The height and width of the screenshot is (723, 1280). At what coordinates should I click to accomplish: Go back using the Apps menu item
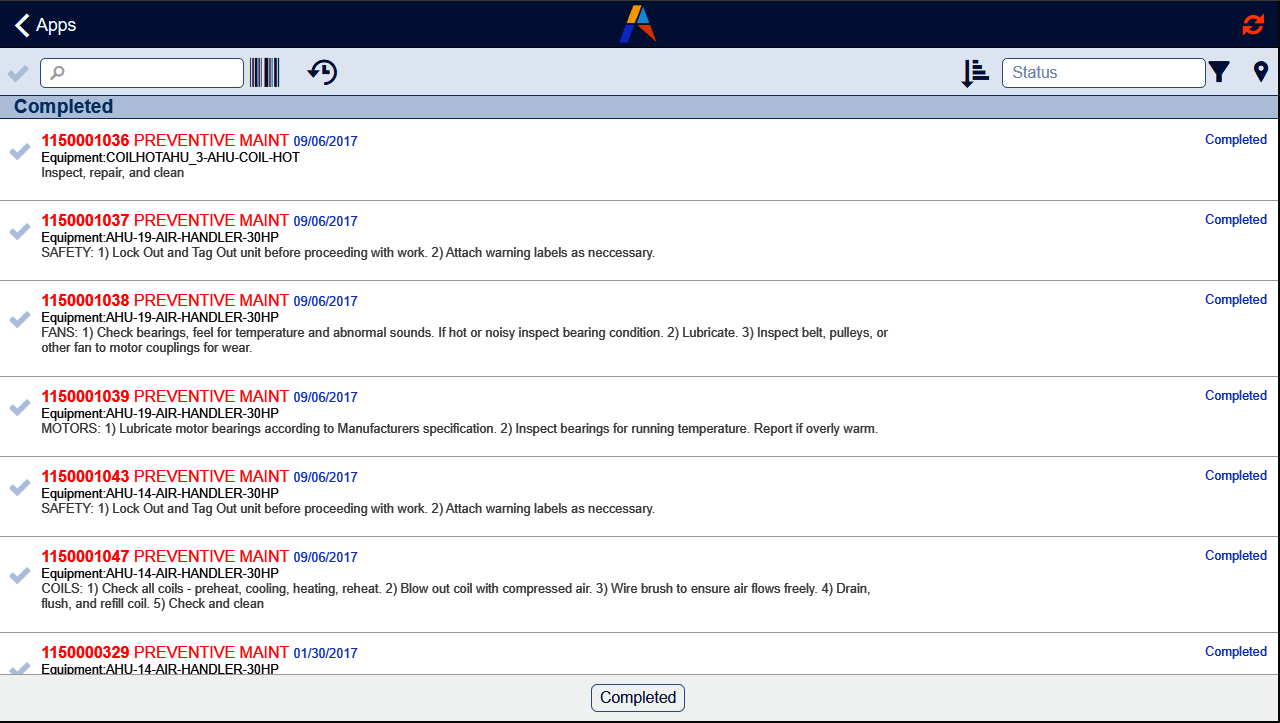pos(55,24)
